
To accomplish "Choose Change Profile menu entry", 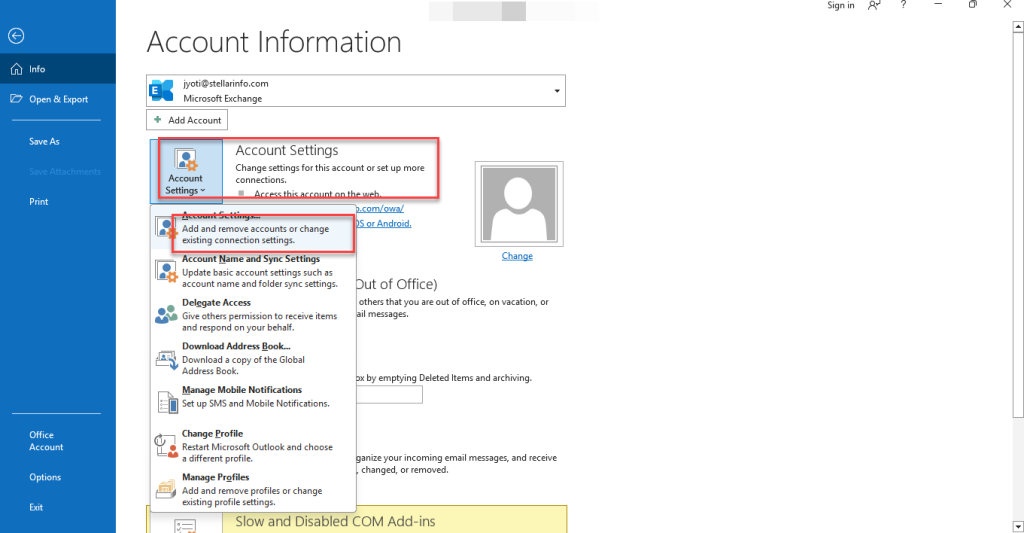I will coord(253,445).
